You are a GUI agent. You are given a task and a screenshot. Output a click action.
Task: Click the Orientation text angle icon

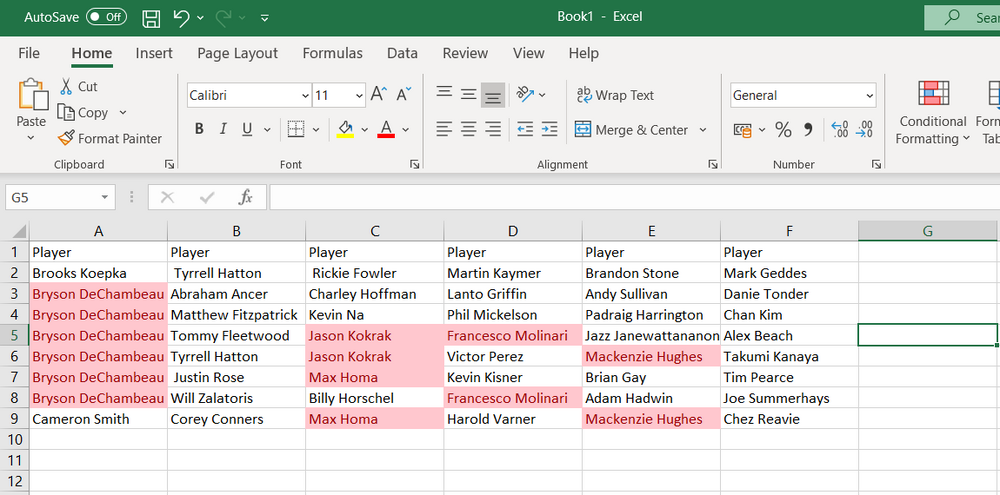tap(526, 94)
